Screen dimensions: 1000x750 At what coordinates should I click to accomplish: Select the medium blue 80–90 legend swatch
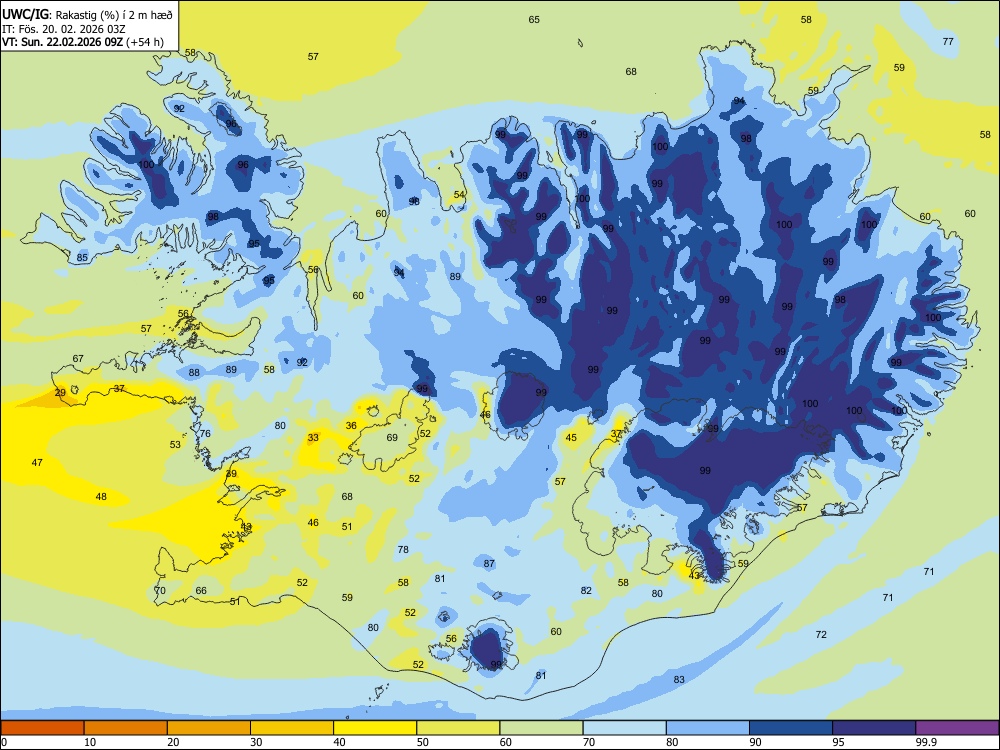(708, 728)
